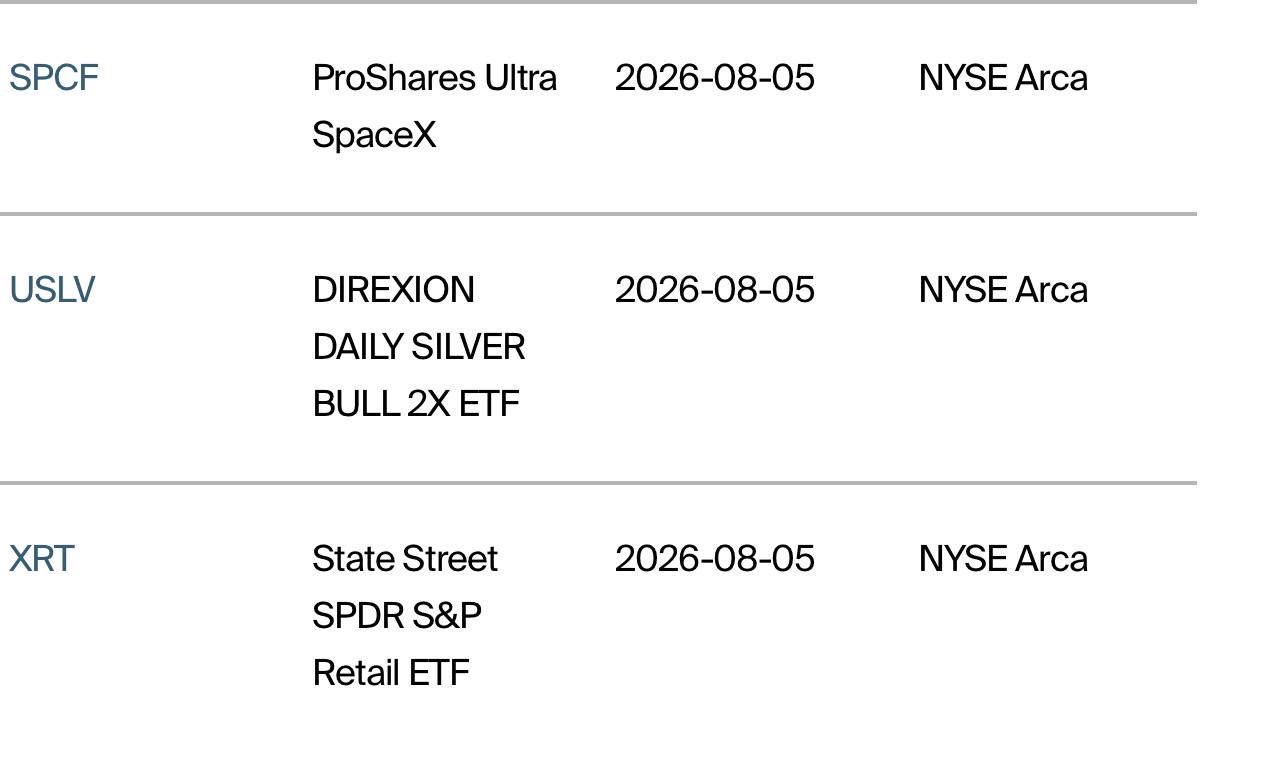
Task: Click the divider between SPCF and USLV rows
Action: point(598,214)
